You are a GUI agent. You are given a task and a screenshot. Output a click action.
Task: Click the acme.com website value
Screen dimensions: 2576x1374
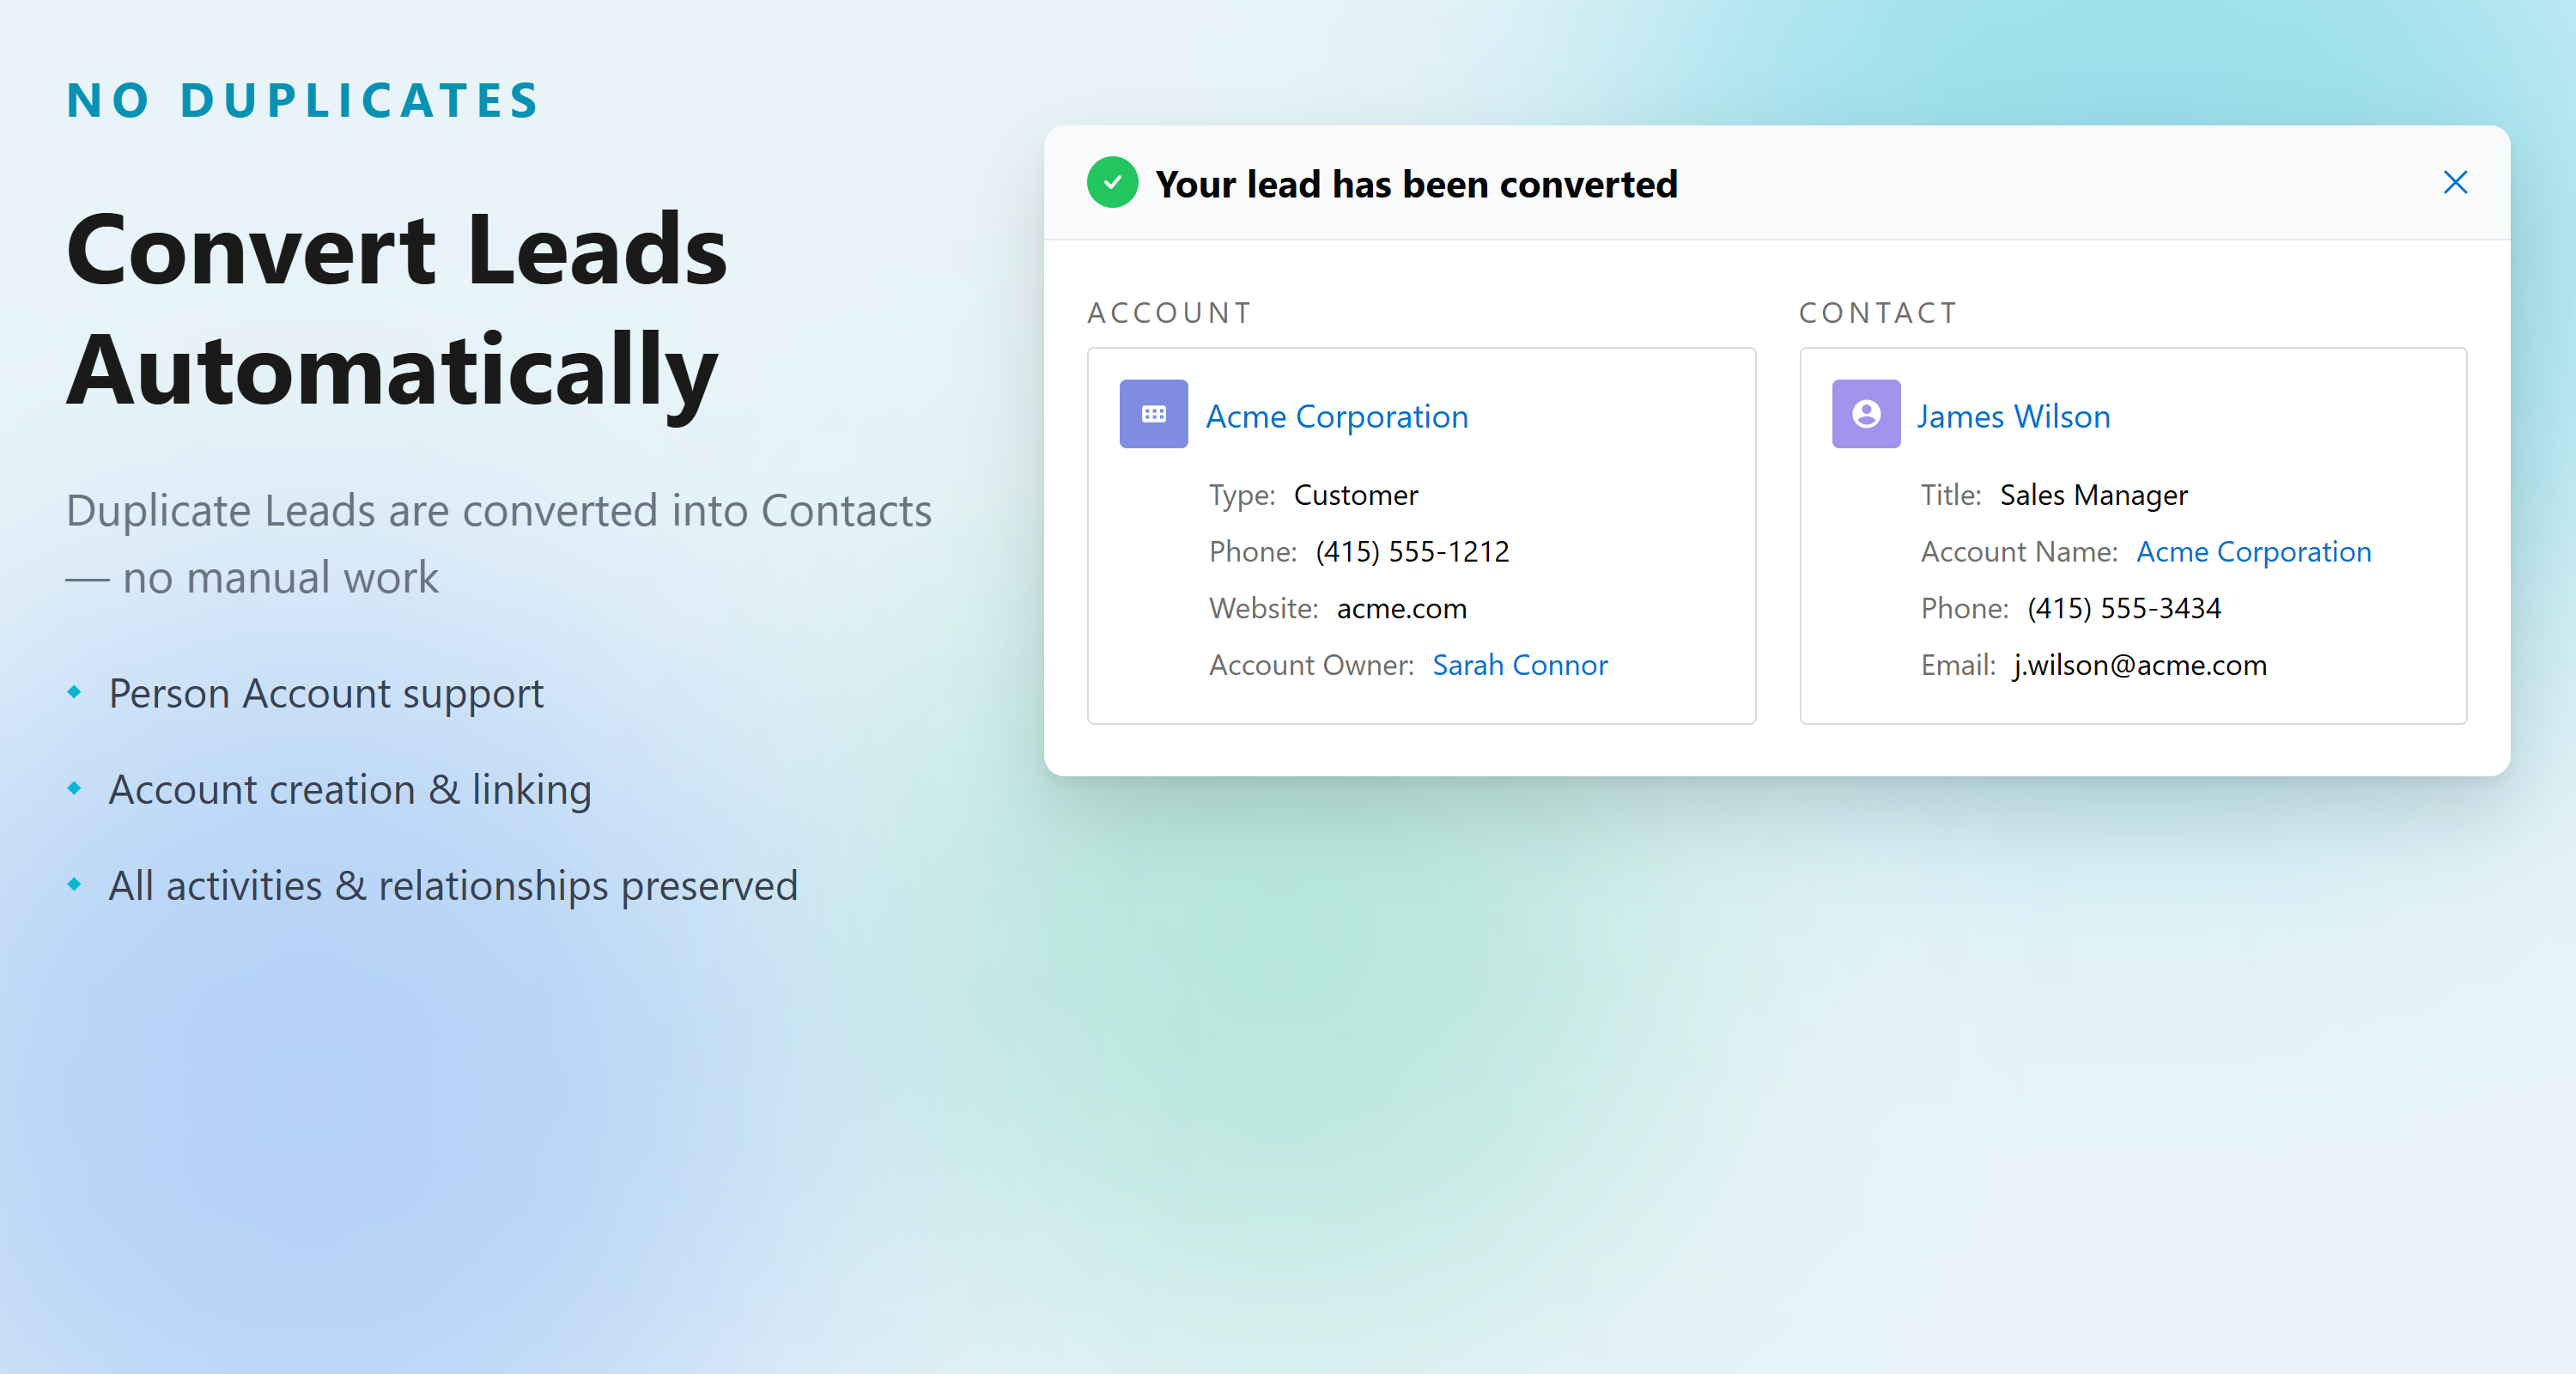pyautogui.click(x=1401, y=609)
